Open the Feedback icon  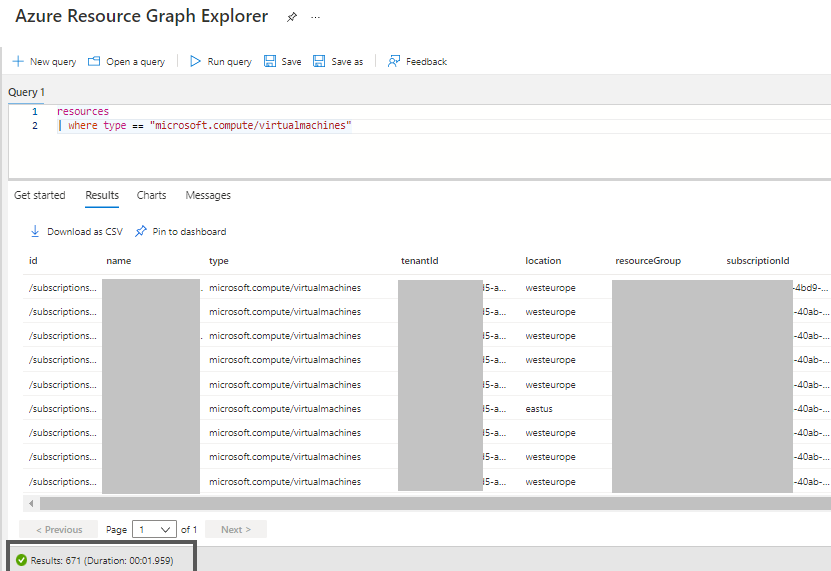[394, 61]
